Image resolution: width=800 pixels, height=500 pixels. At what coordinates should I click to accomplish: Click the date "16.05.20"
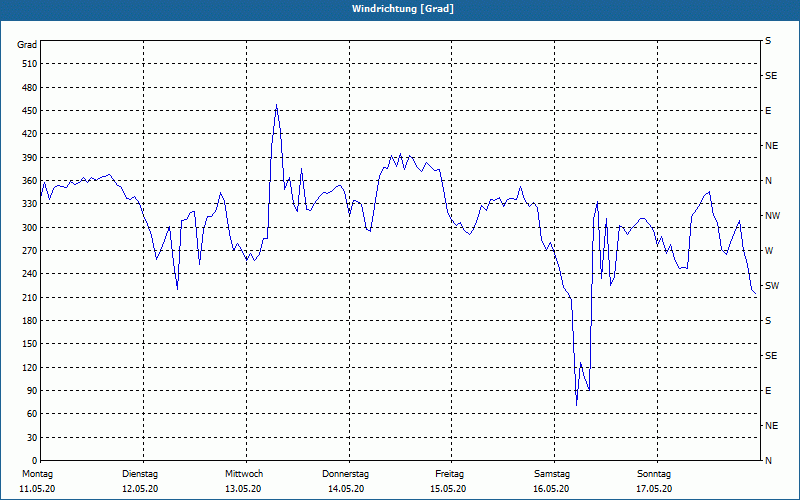(551, 489)
